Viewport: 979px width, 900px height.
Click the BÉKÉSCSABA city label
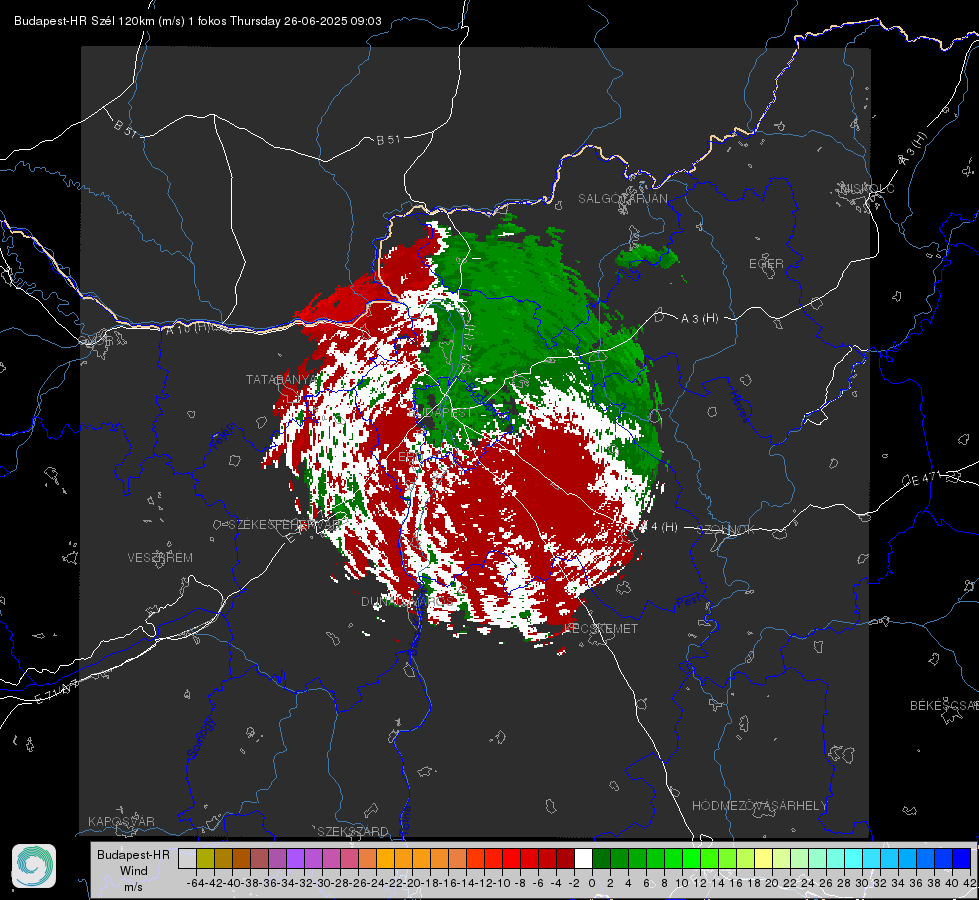point(944,706)
